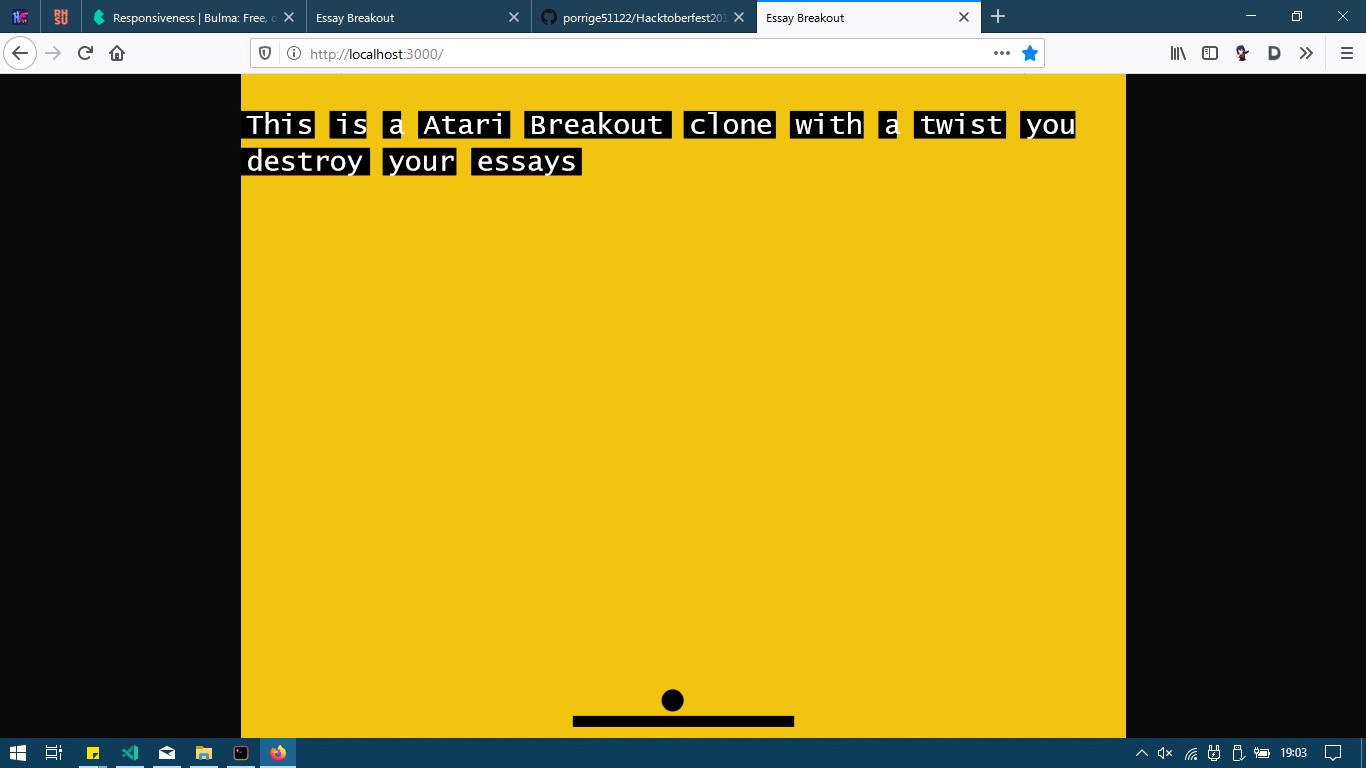Screen dimensions: 1366x768
Task: Click the 'Atari' word brick
Action: coord(464,125)
